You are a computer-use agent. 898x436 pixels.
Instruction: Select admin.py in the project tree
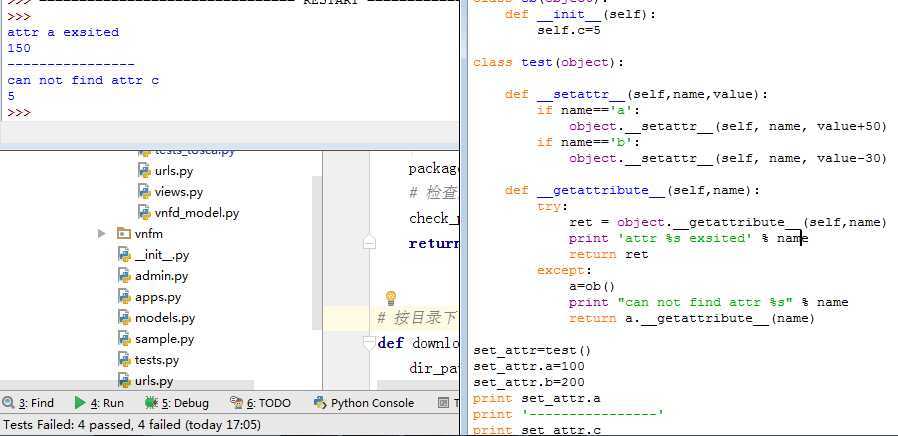point(162,276)
